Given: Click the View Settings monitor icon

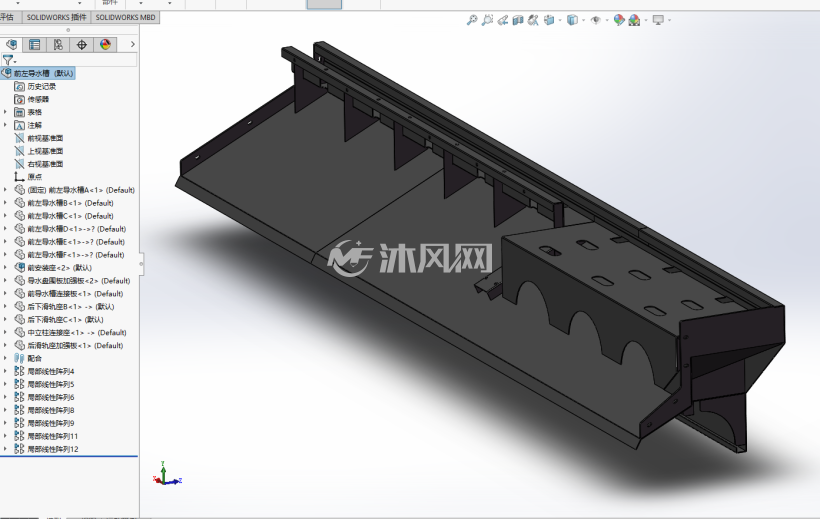Looking at the screenshot, I should pyautogui.click(x=658, y=20).
